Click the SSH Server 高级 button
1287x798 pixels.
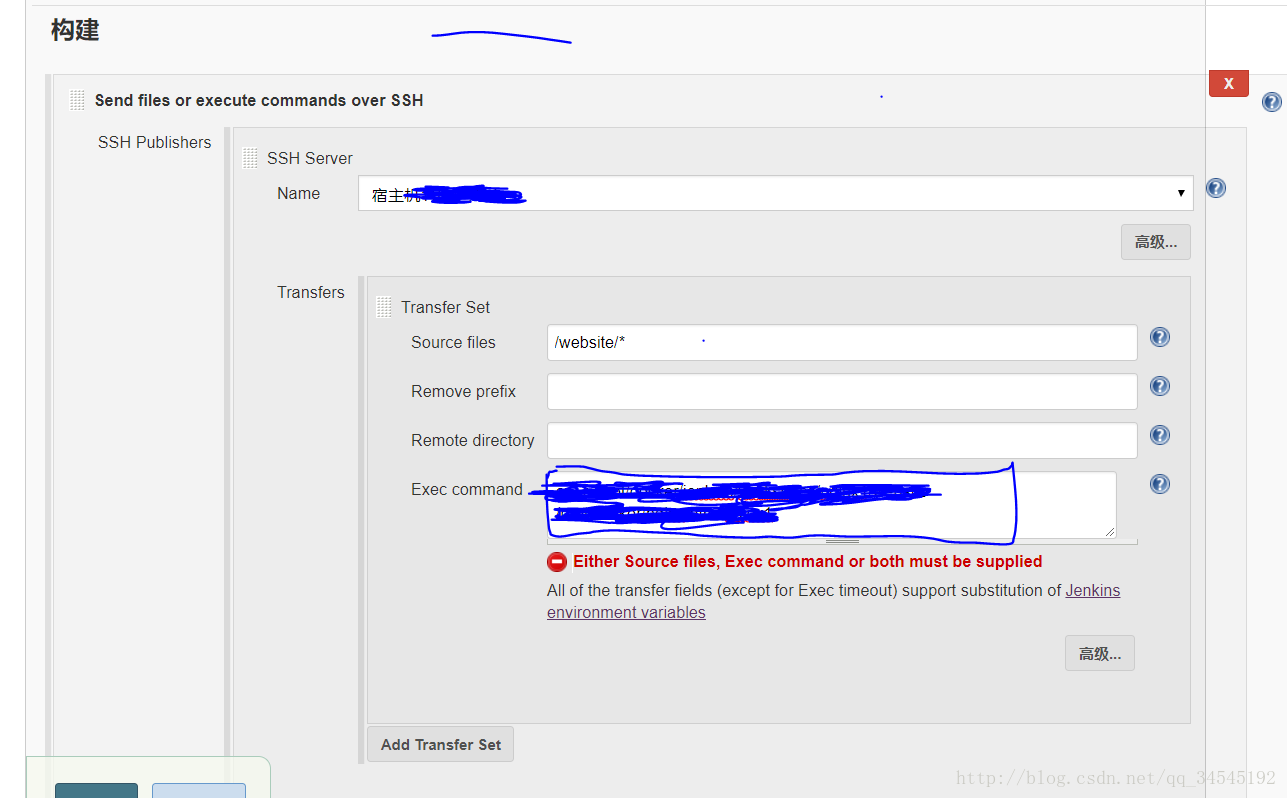(1155, 242)
